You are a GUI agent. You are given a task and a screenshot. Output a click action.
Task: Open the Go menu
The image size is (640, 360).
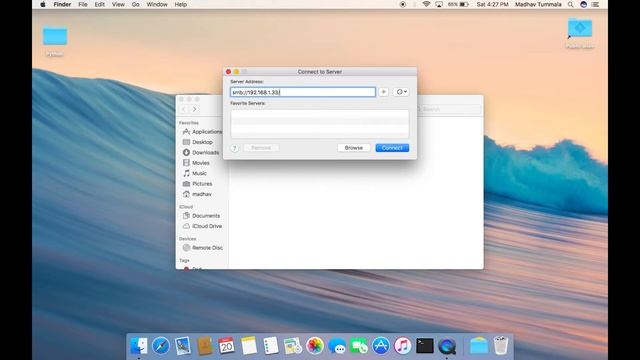coord(136,4)
